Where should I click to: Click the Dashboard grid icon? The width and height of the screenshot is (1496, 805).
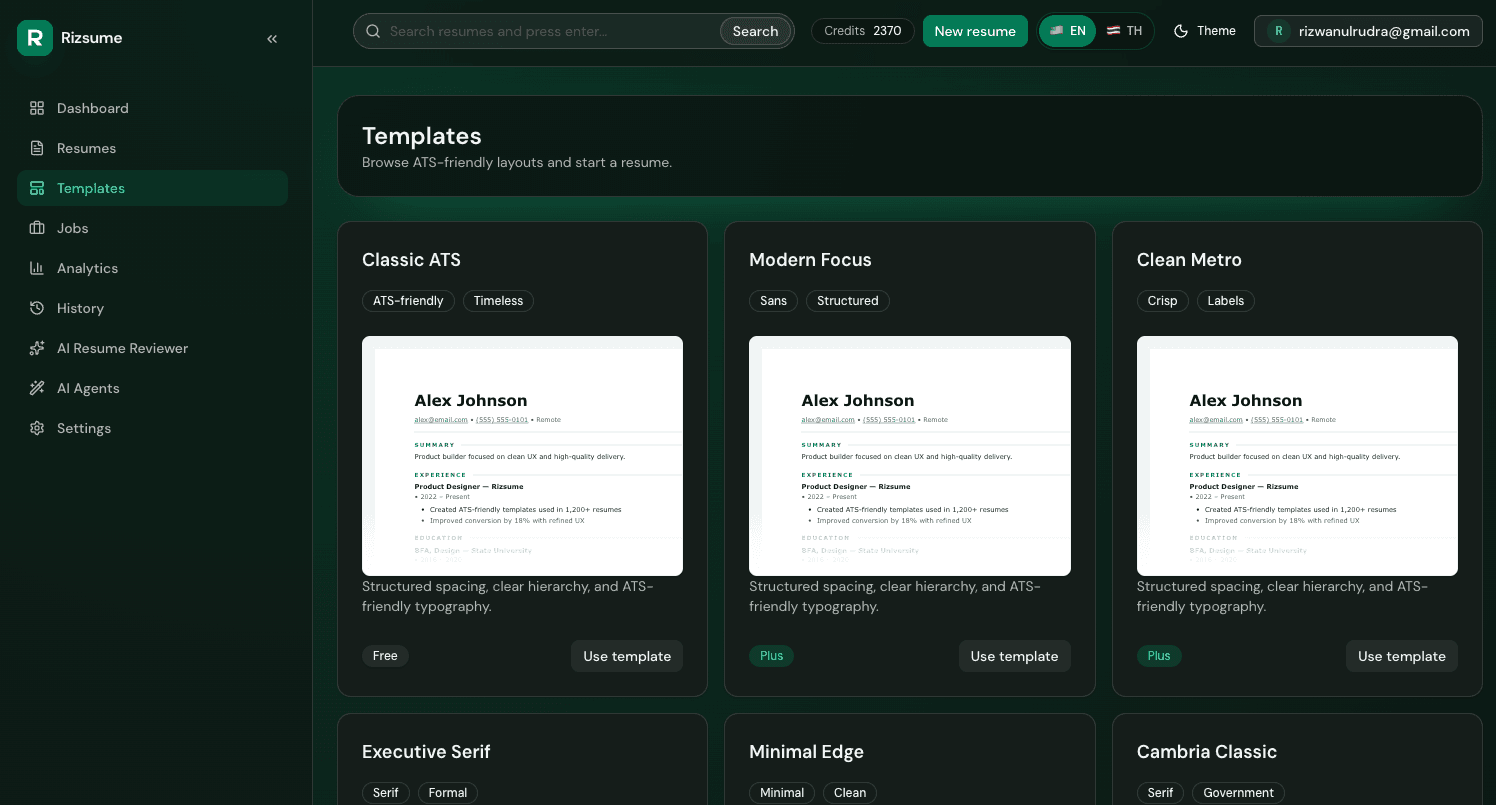(x=37, y=108)
